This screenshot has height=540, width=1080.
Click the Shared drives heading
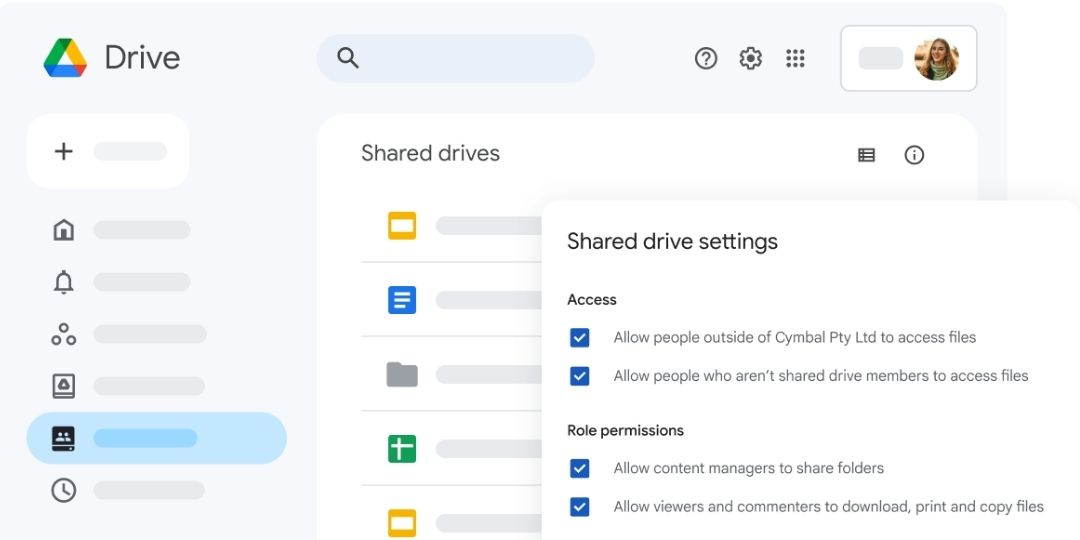coord(430,153)
